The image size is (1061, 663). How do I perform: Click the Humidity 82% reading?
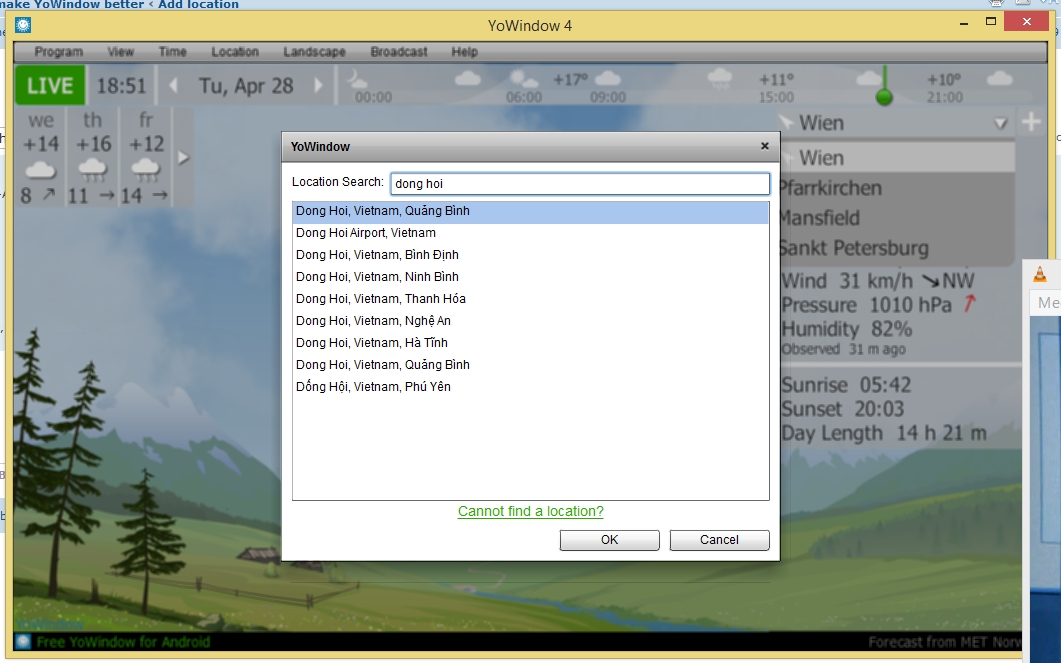pyautogui.click(x=846, y=329)
